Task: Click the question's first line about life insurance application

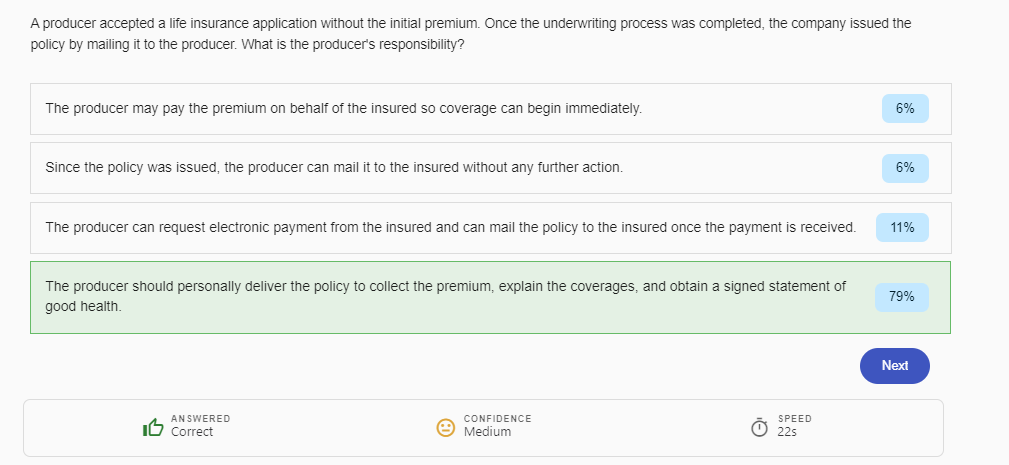Action: tap(470, 22)
